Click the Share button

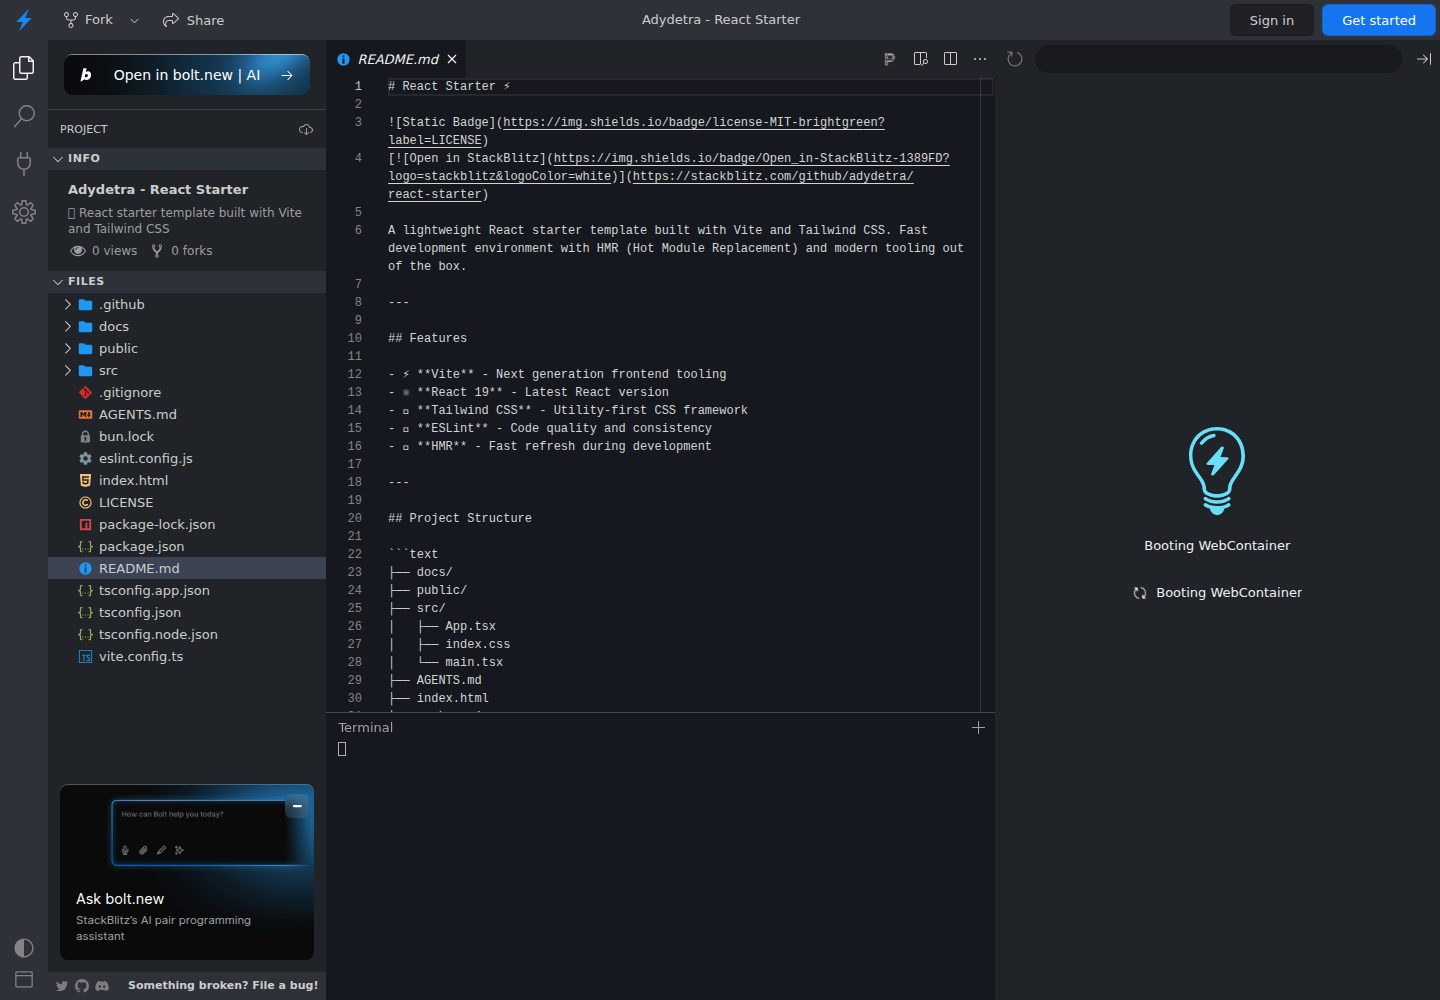(194, 20)
